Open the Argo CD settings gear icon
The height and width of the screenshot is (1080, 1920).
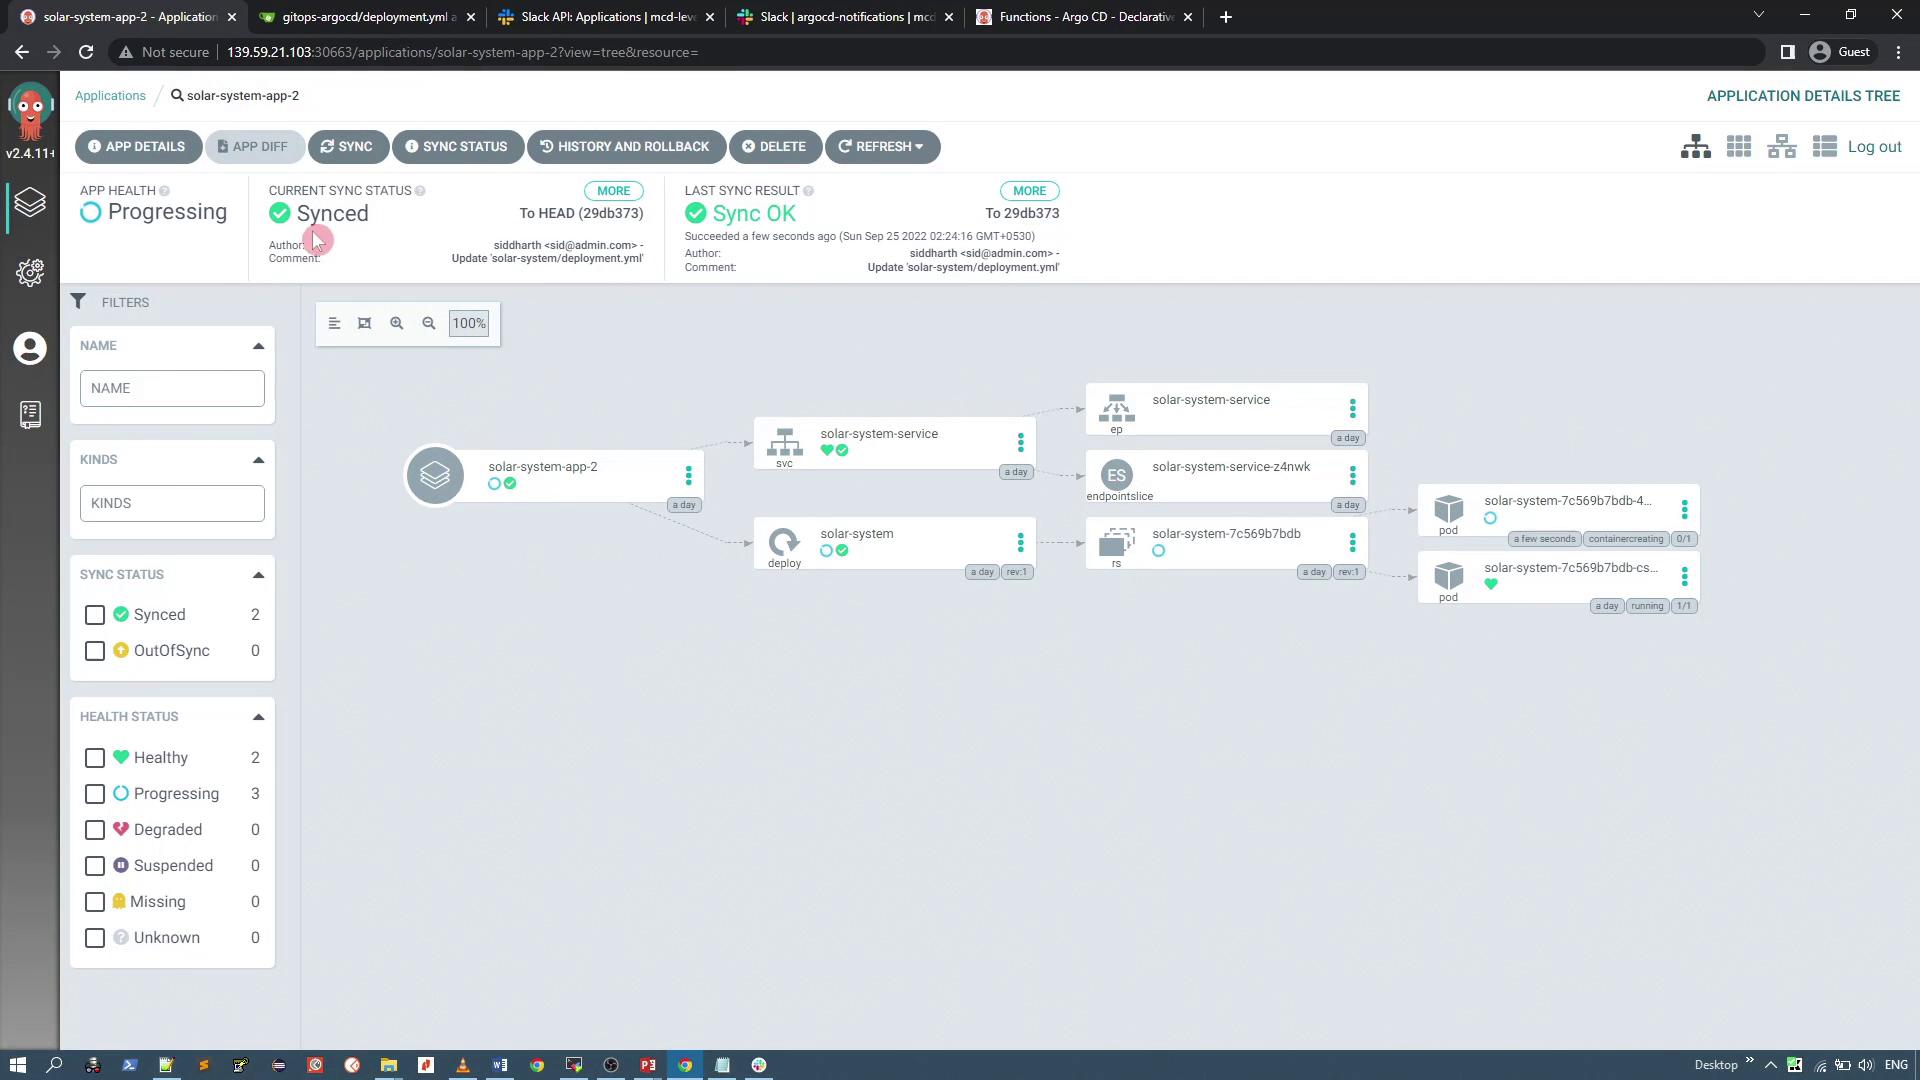30,273
